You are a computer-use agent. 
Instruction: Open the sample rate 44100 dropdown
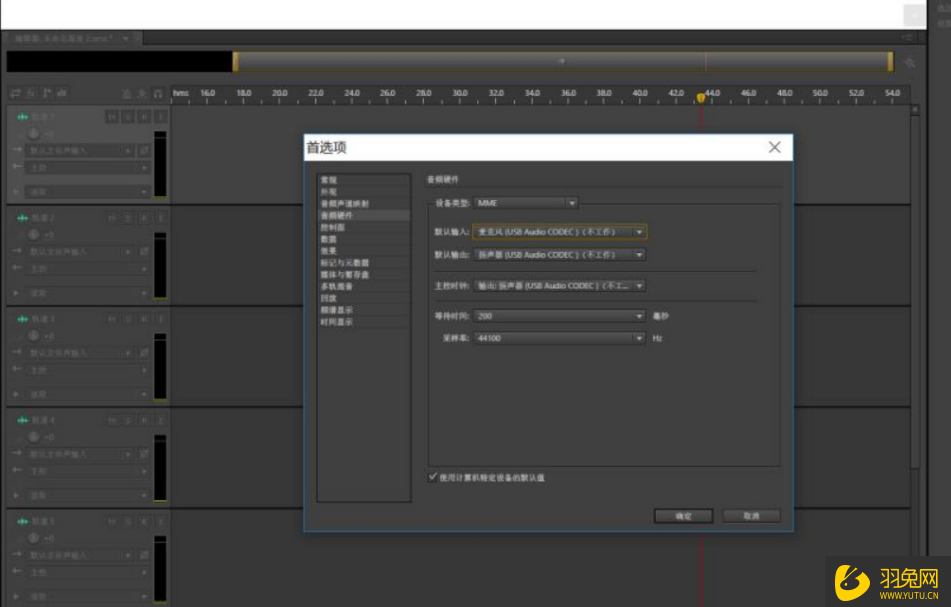coord(559,338)
